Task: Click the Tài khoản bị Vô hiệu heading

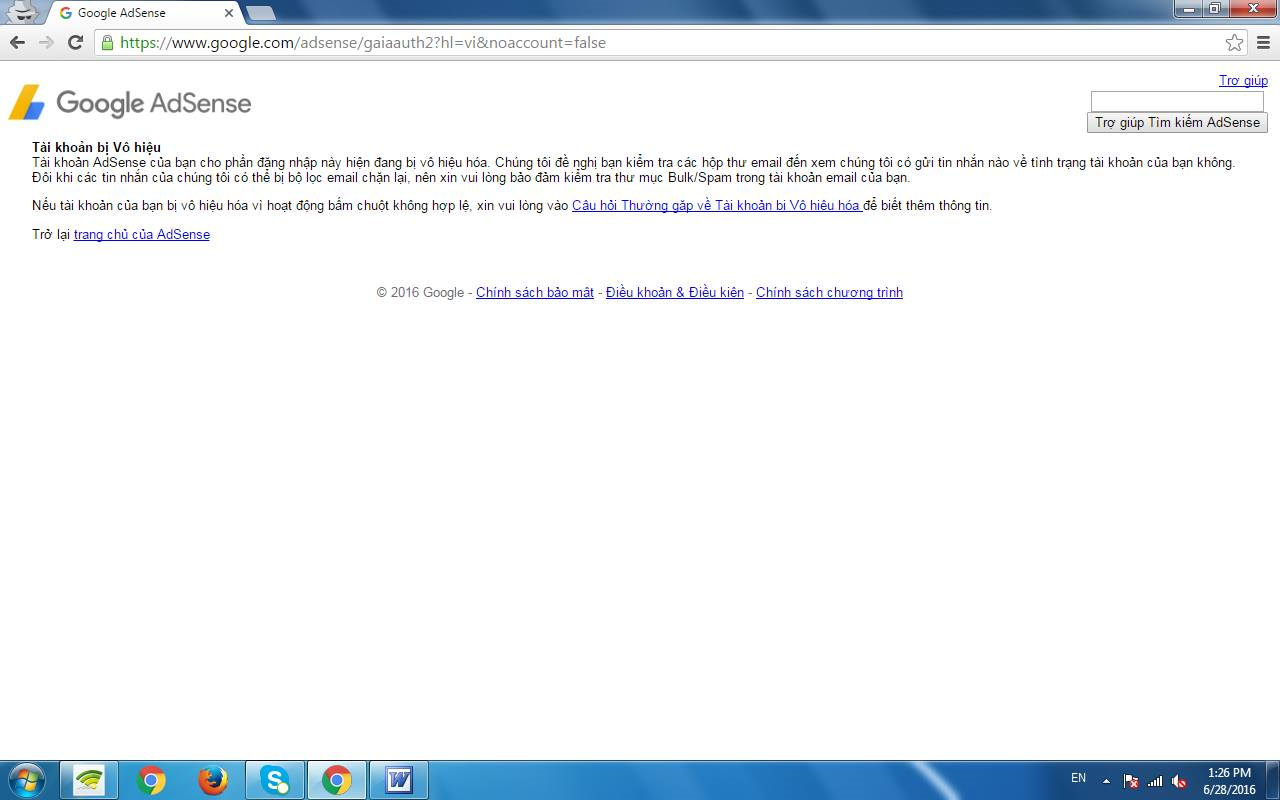Action: coord(96,147)
